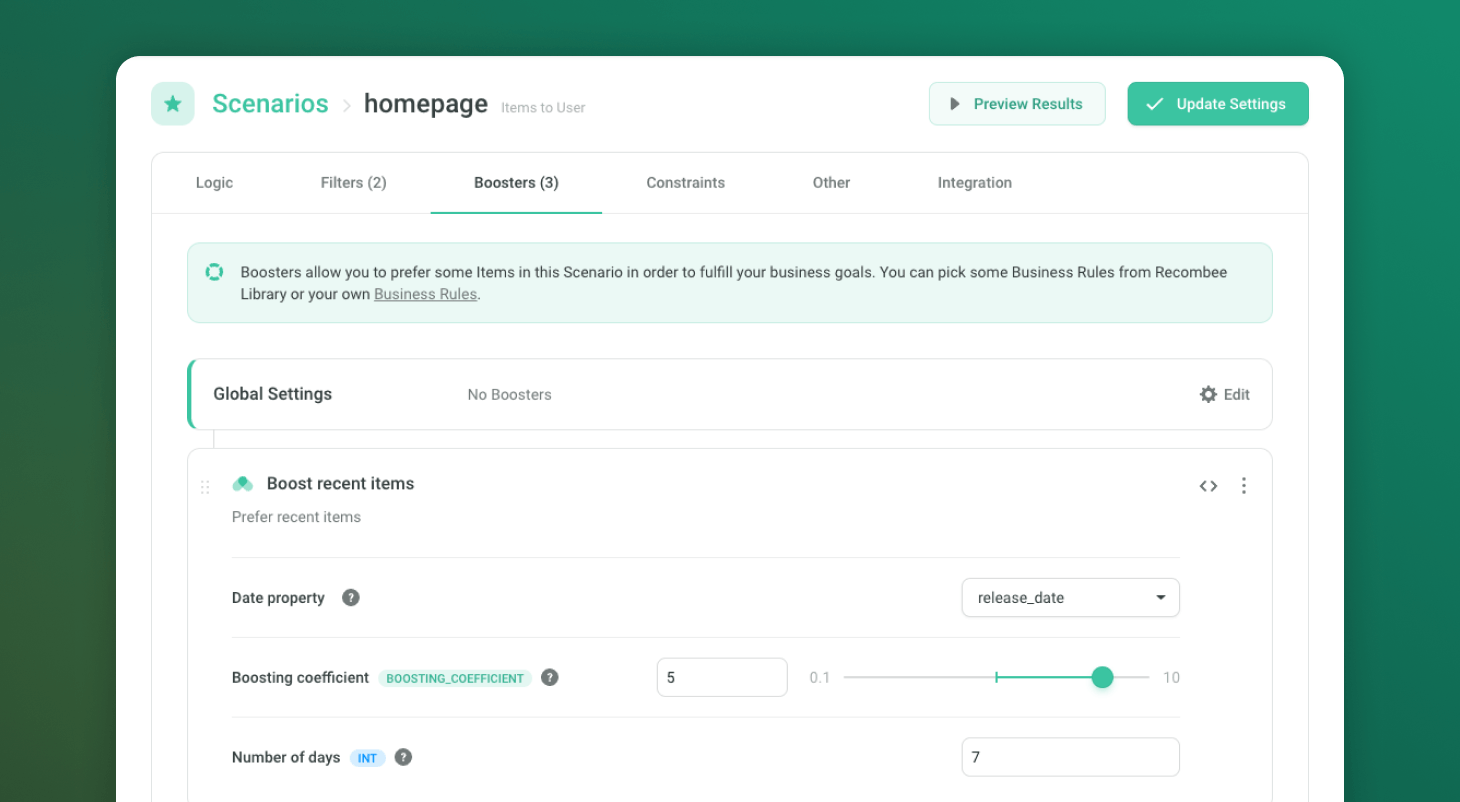The width and height of the screenshot is (1460, 802).
Task: Click the Update Settings button
Action: coord(1218,104)
